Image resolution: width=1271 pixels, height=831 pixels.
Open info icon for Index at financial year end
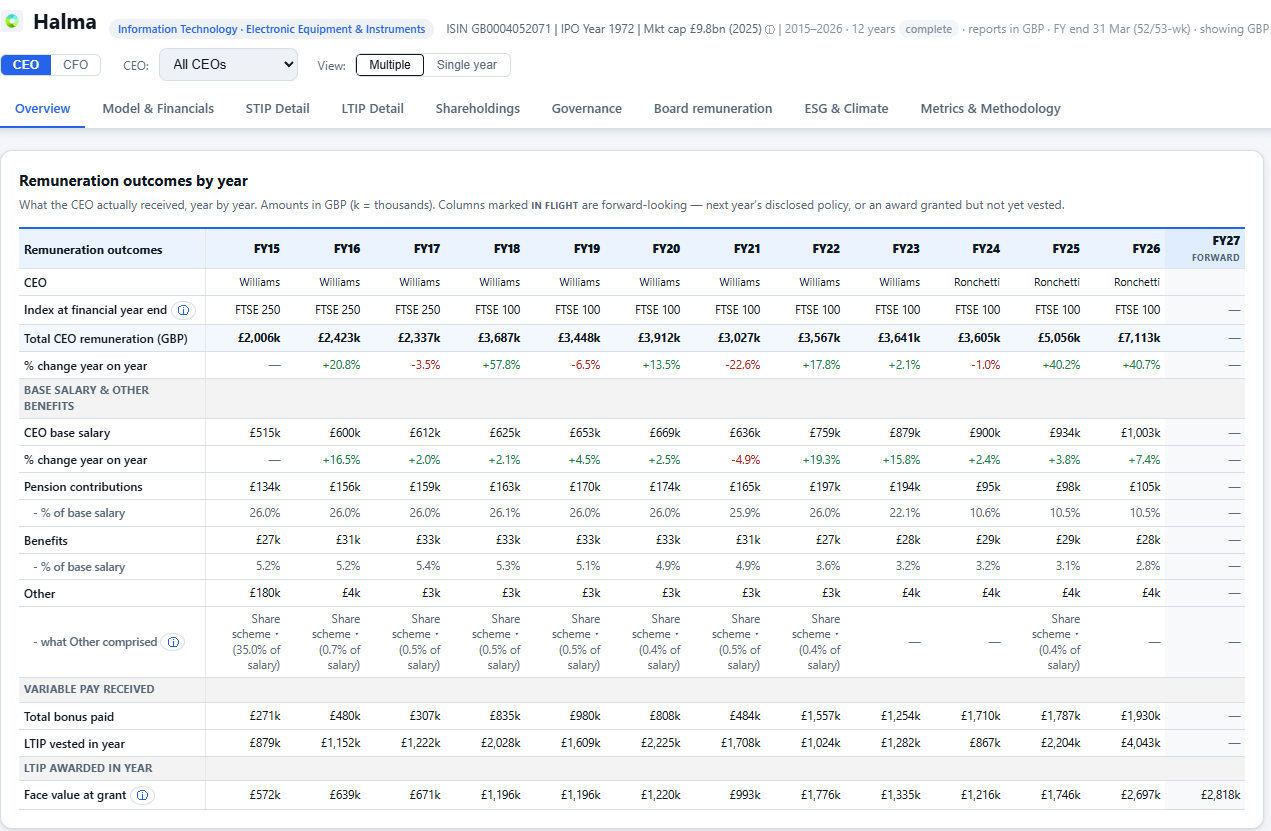(x=183, y=310)
